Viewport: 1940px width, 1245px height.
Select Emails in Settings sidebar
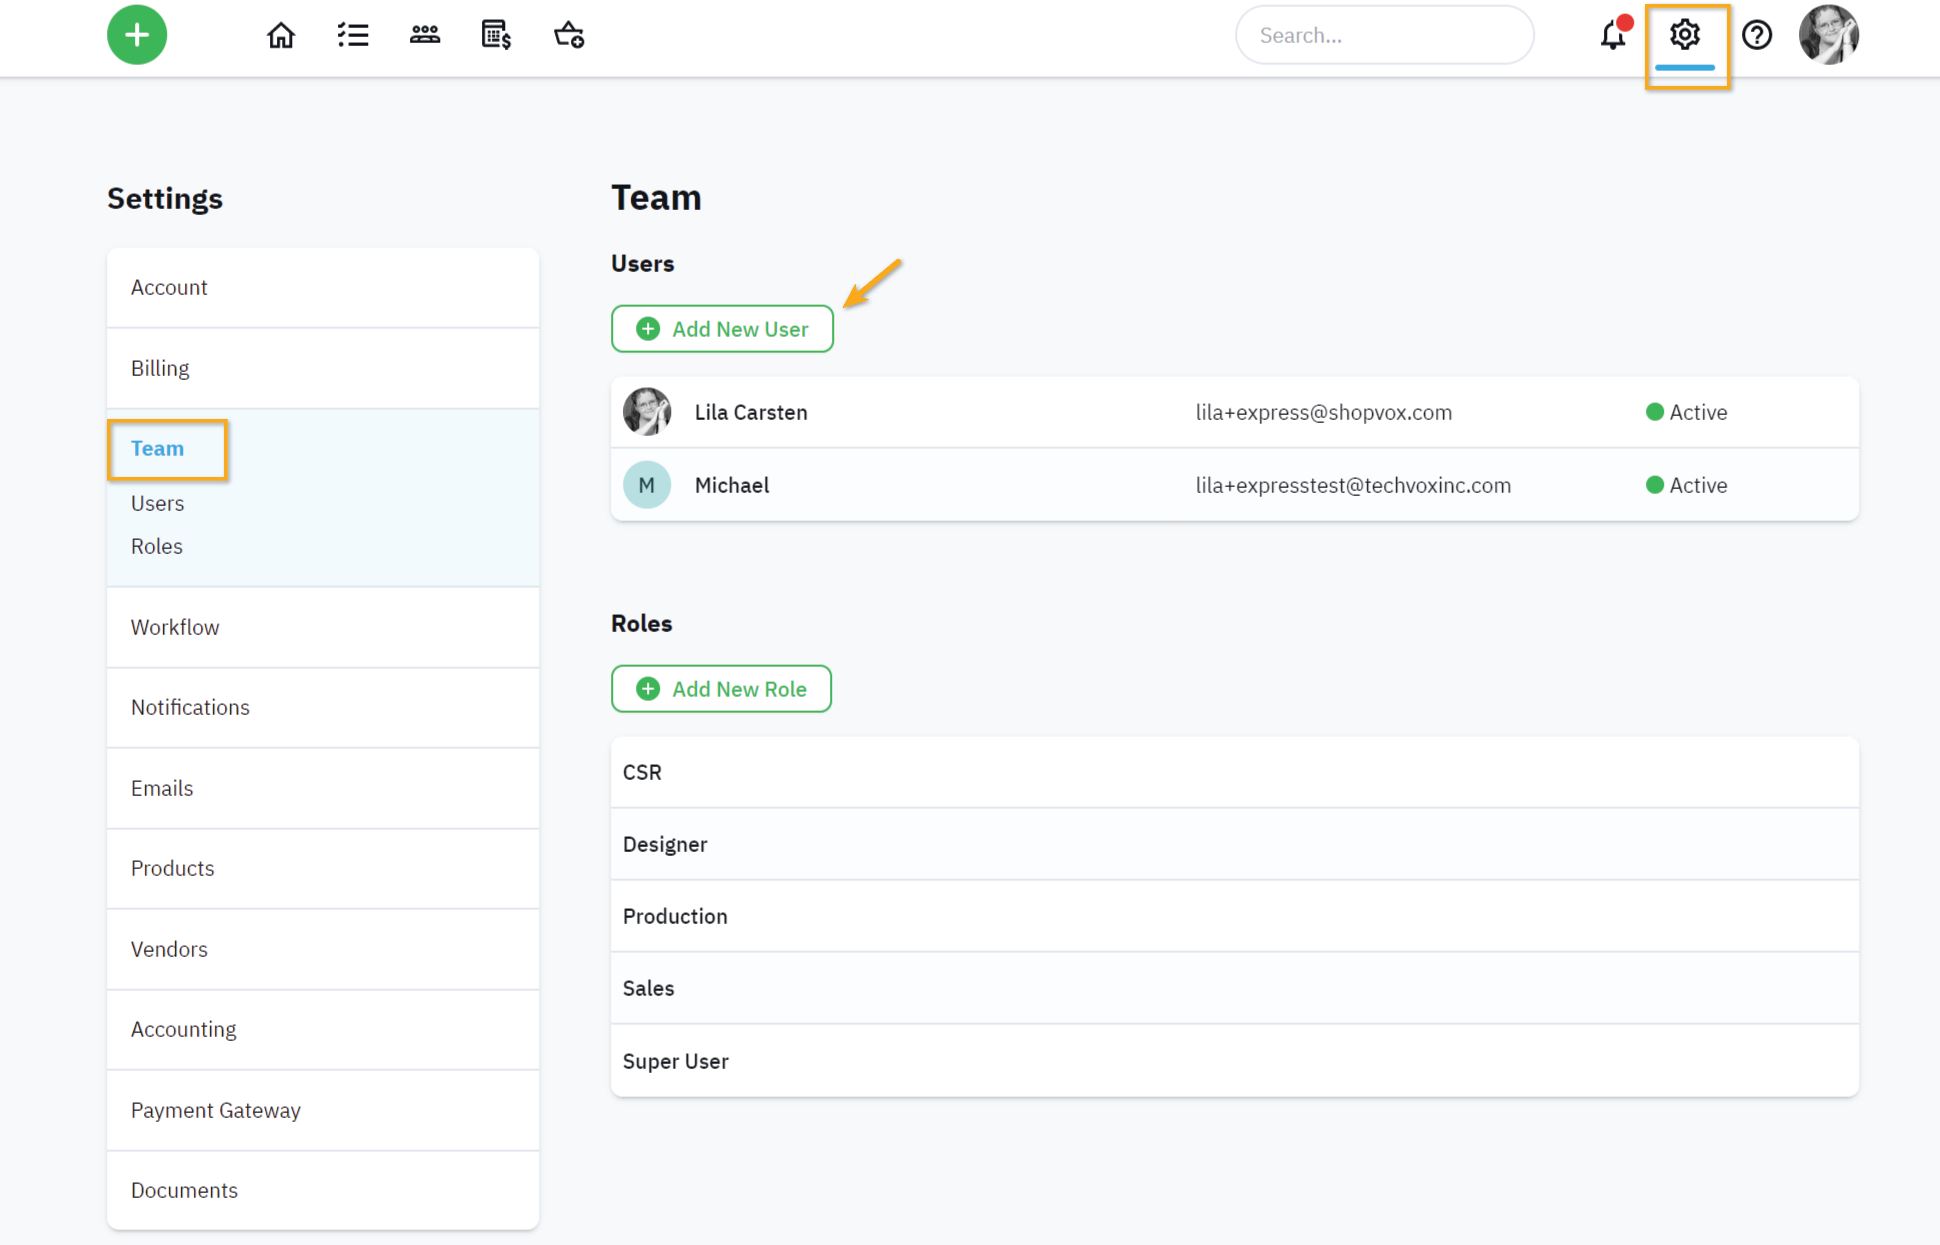pyautogui.click(x=323, y=788)
